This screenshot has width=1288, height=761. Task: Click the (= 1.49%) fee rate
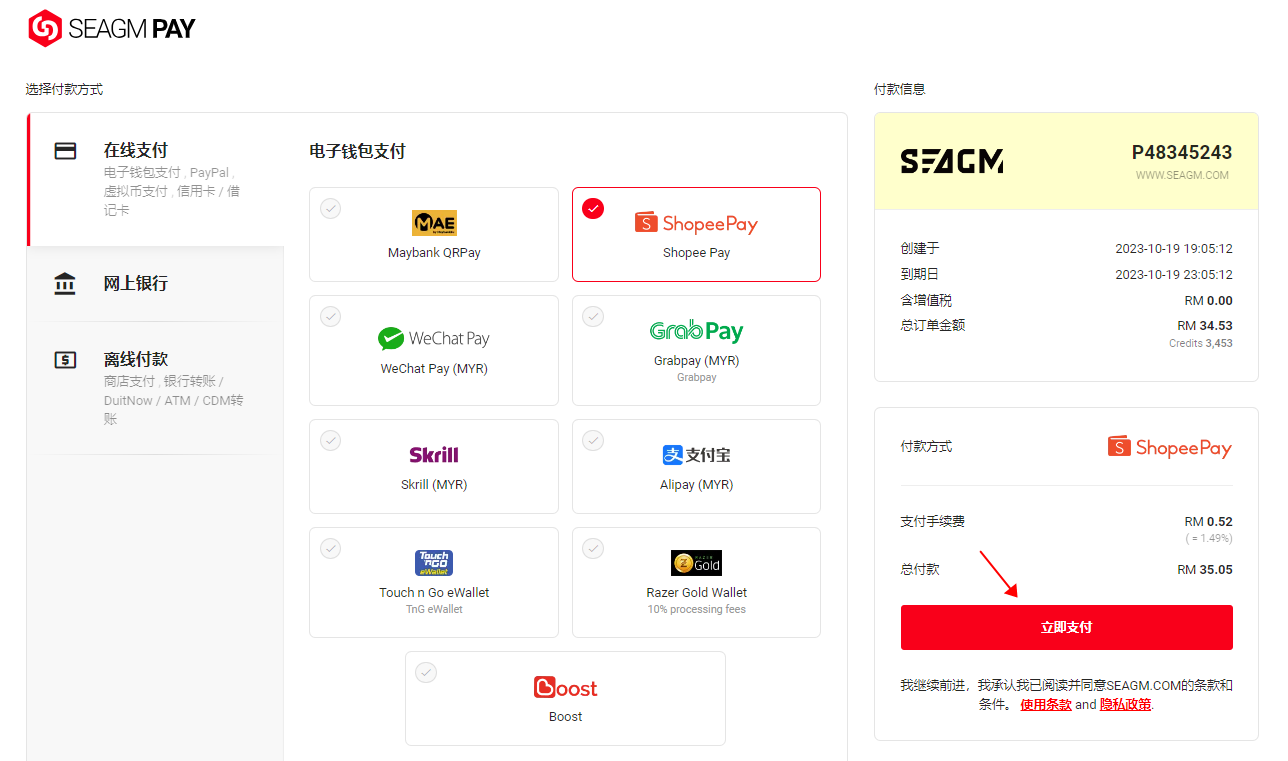point(1209,538)
